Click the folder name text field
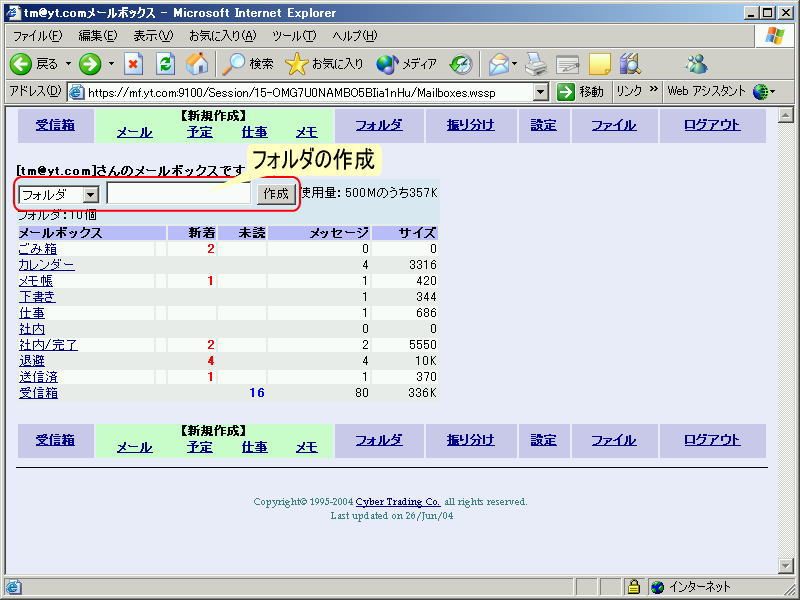The width and height of the screenshot is (800, 600). pyautogui.click(x=179, y=194)
